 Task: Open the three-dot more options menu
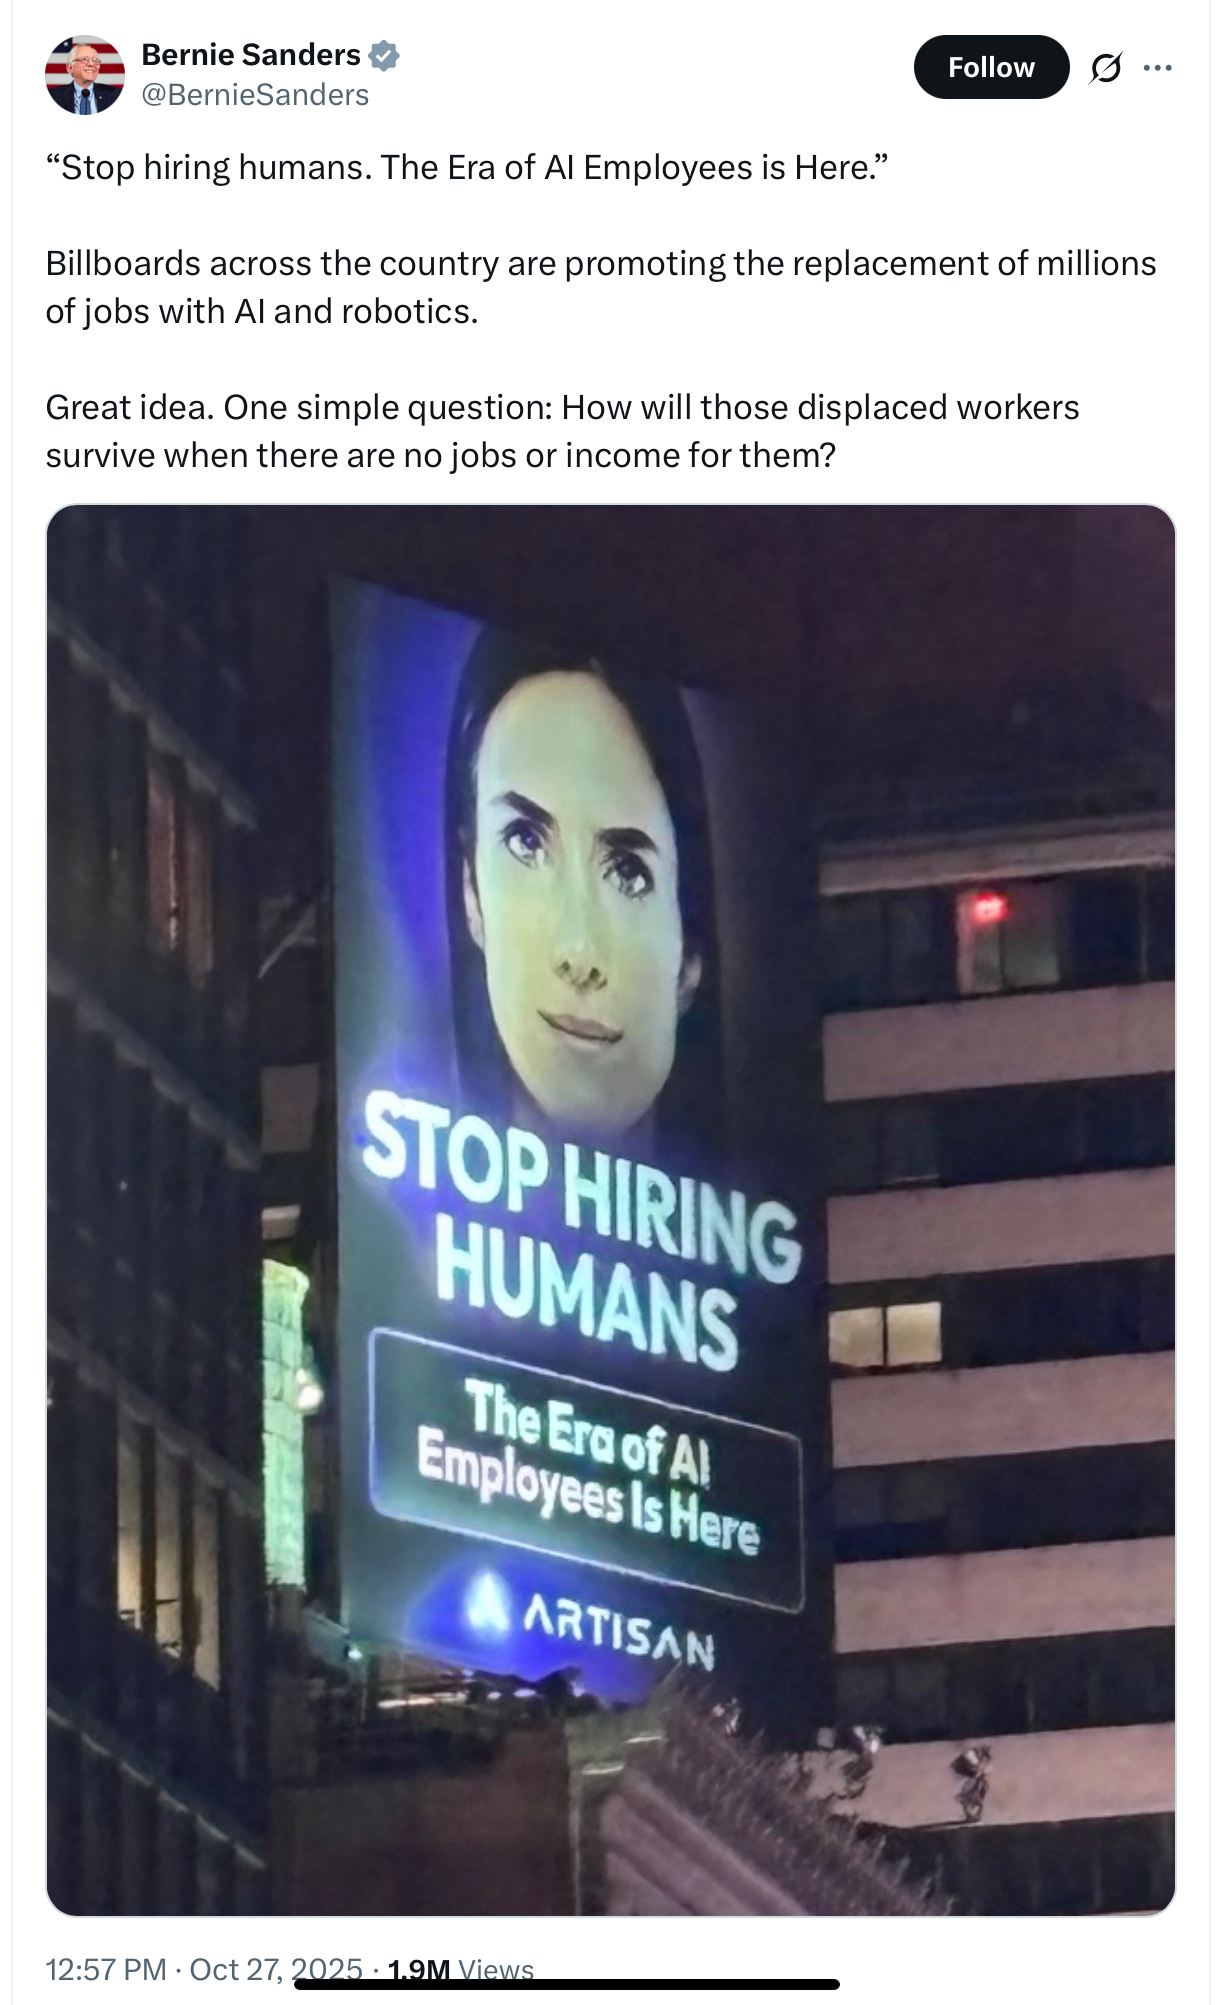click(x=1157, y=68)
